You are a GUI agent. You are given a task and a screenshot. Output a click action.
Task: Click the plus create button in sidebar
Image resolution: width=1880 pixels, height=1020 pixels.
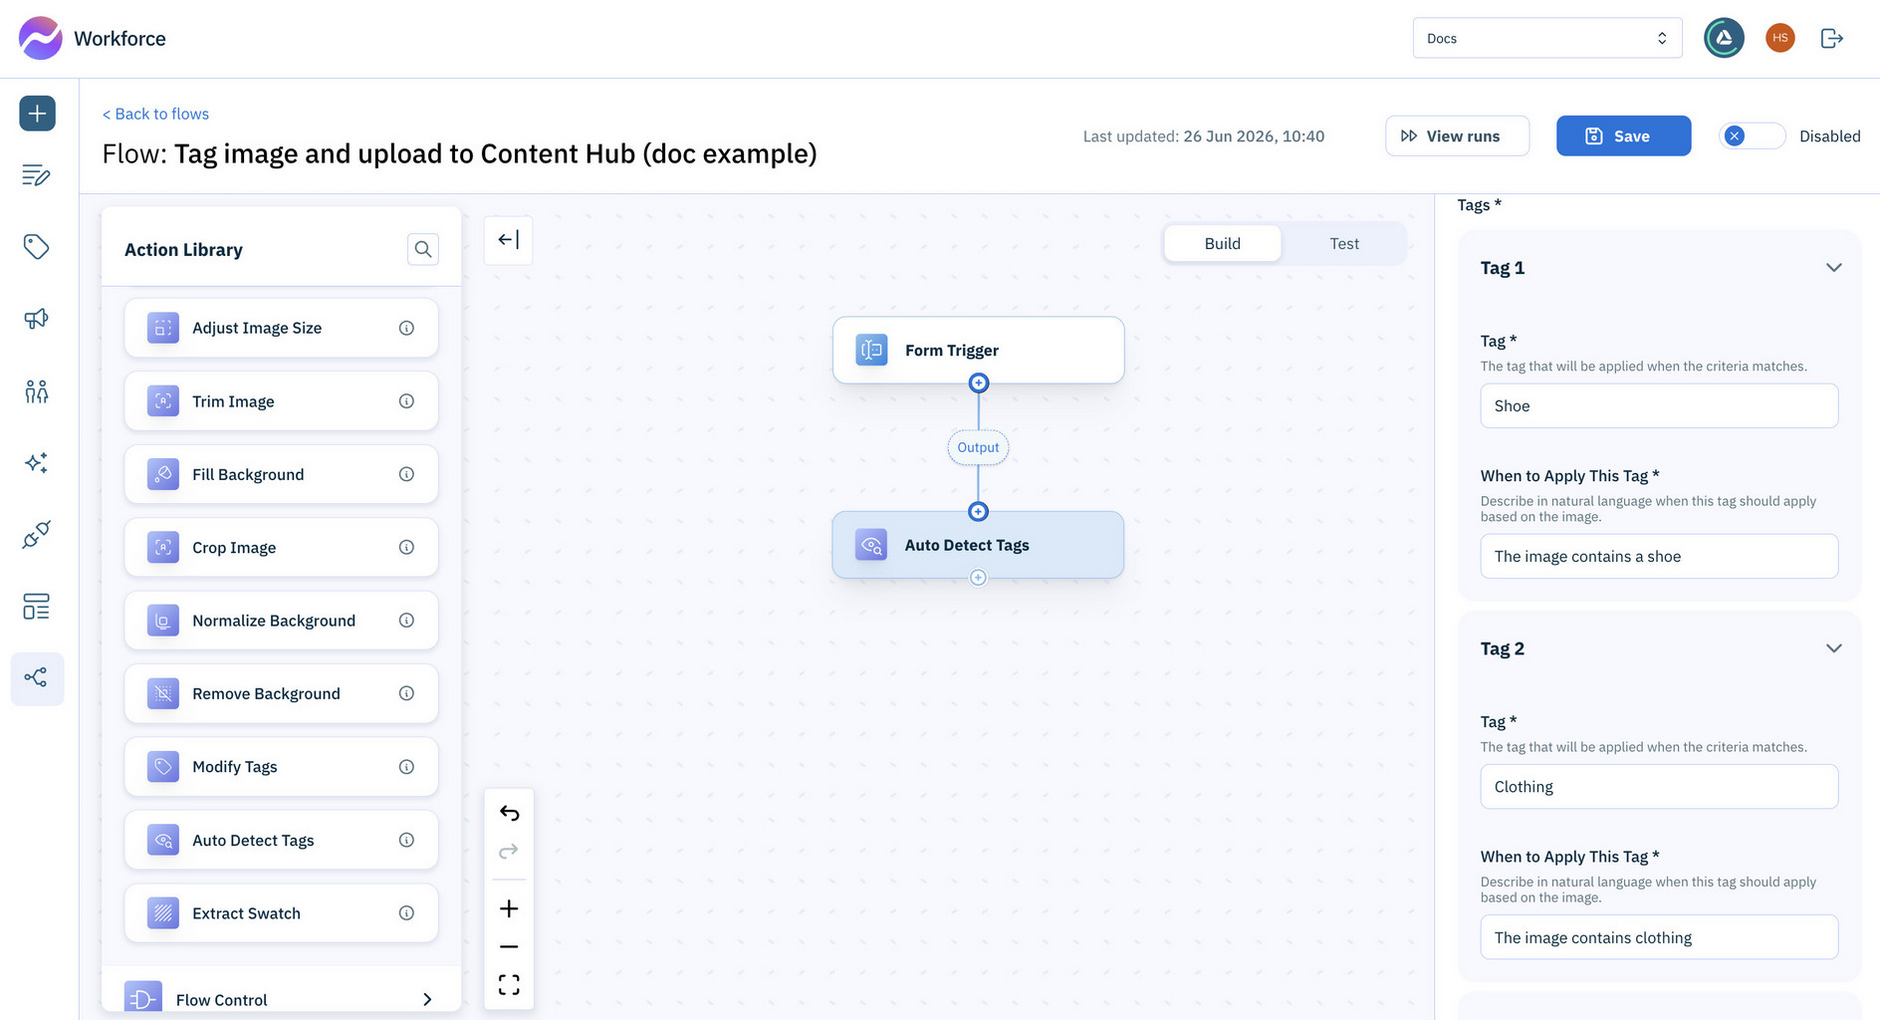tap(37, 113)
